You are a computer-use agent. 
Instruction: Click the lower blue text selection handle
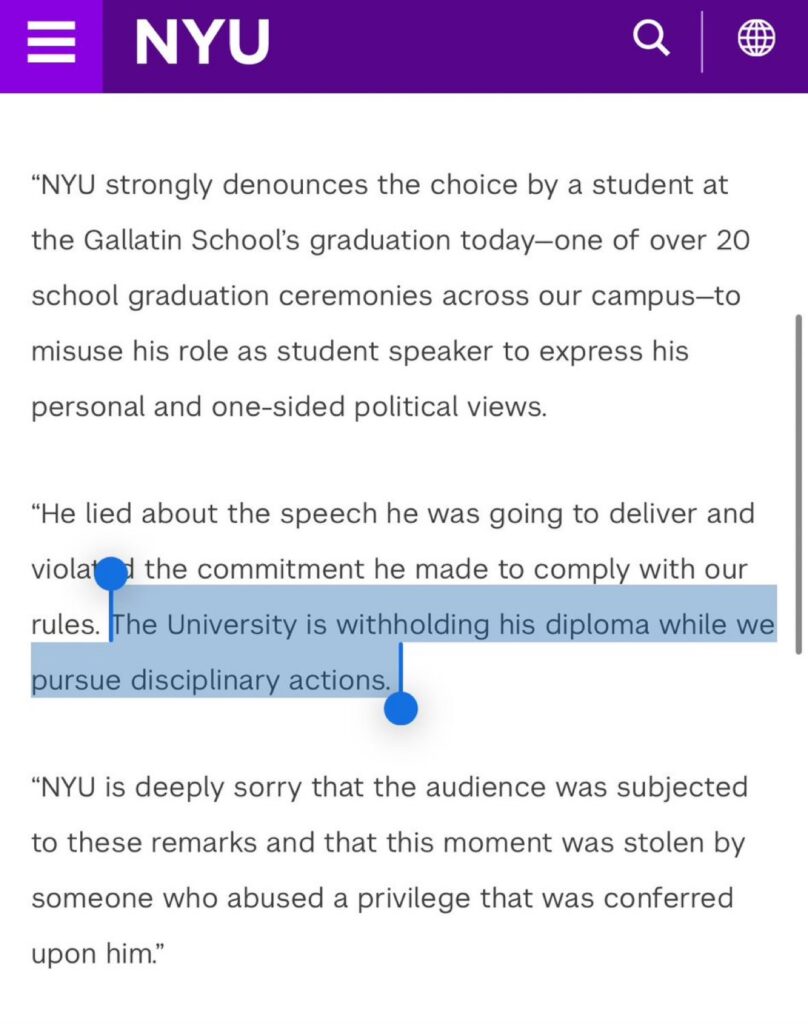click(x=400, y=707)
